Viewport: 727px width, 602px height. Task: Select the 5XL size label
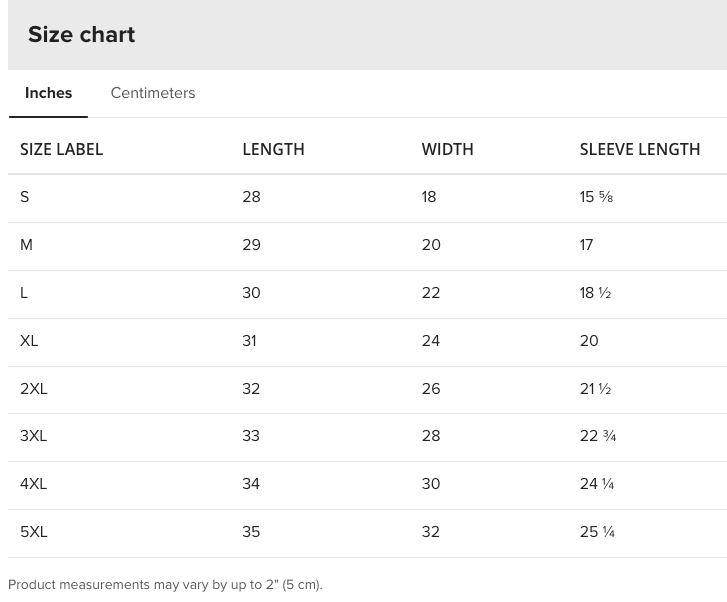[x=34, y=532]
